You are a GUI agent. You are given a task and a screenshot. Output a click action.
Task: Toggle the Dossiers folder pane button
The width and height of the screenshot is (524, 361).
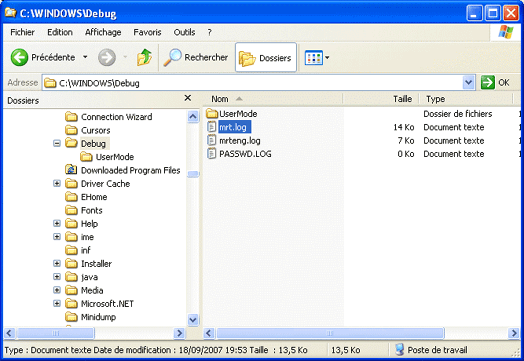266,57
